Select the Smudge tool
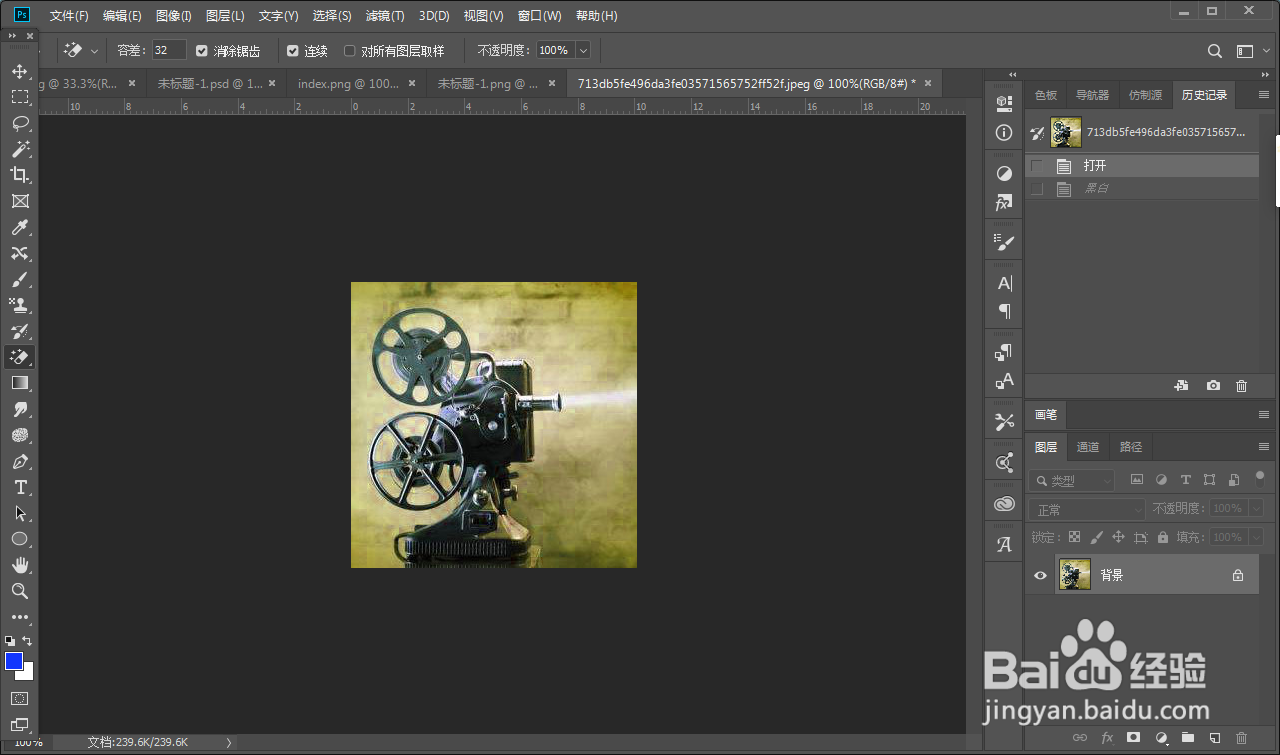The height and width of the screenshot is (755, 1280). click(x=19, y=409)
